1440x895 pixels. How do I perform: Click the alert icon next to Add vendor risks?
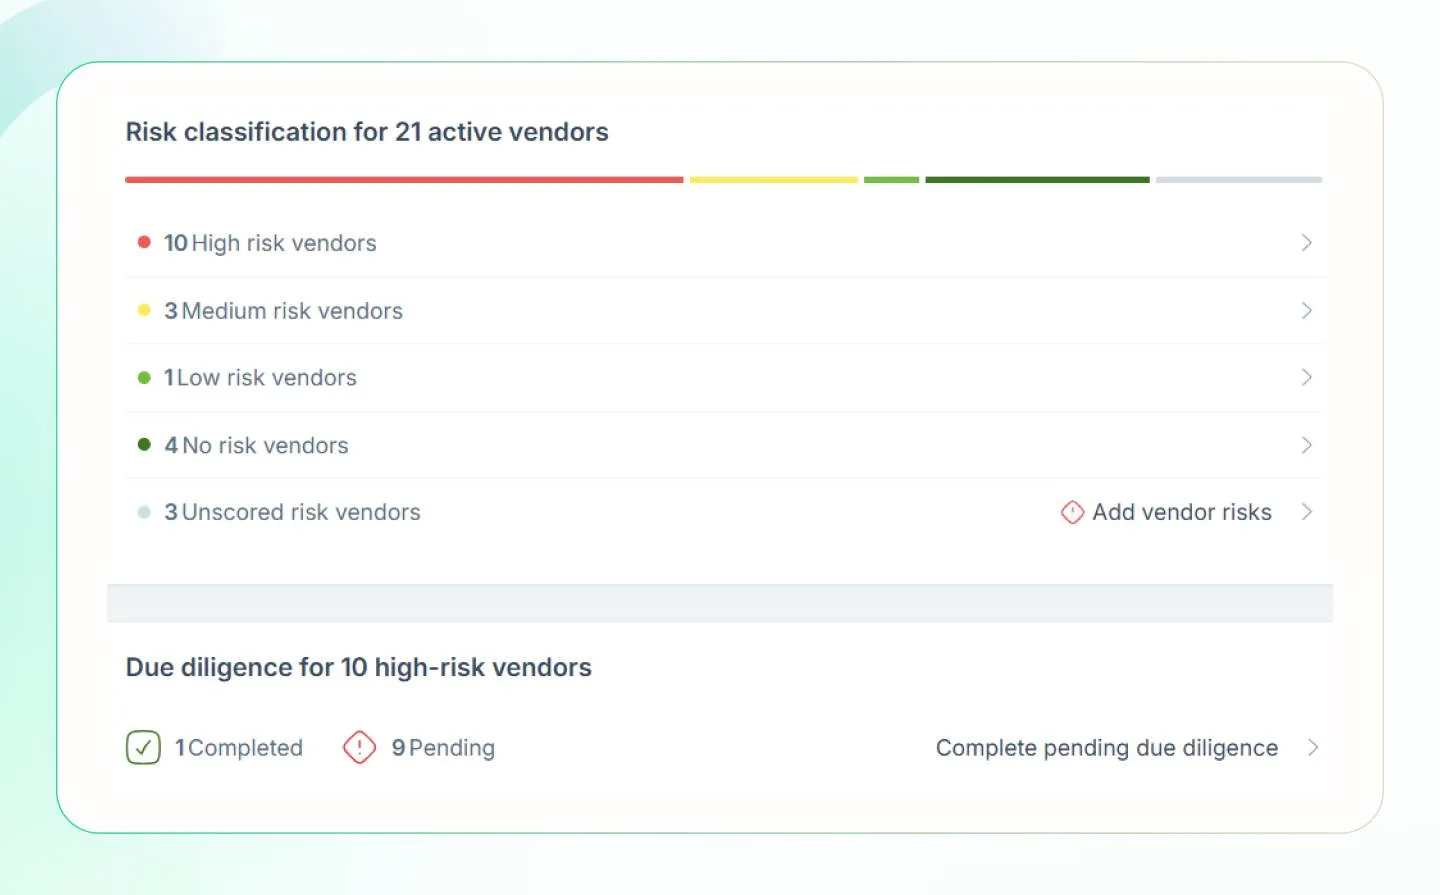pyautogui.click(x=1072, y=512)
